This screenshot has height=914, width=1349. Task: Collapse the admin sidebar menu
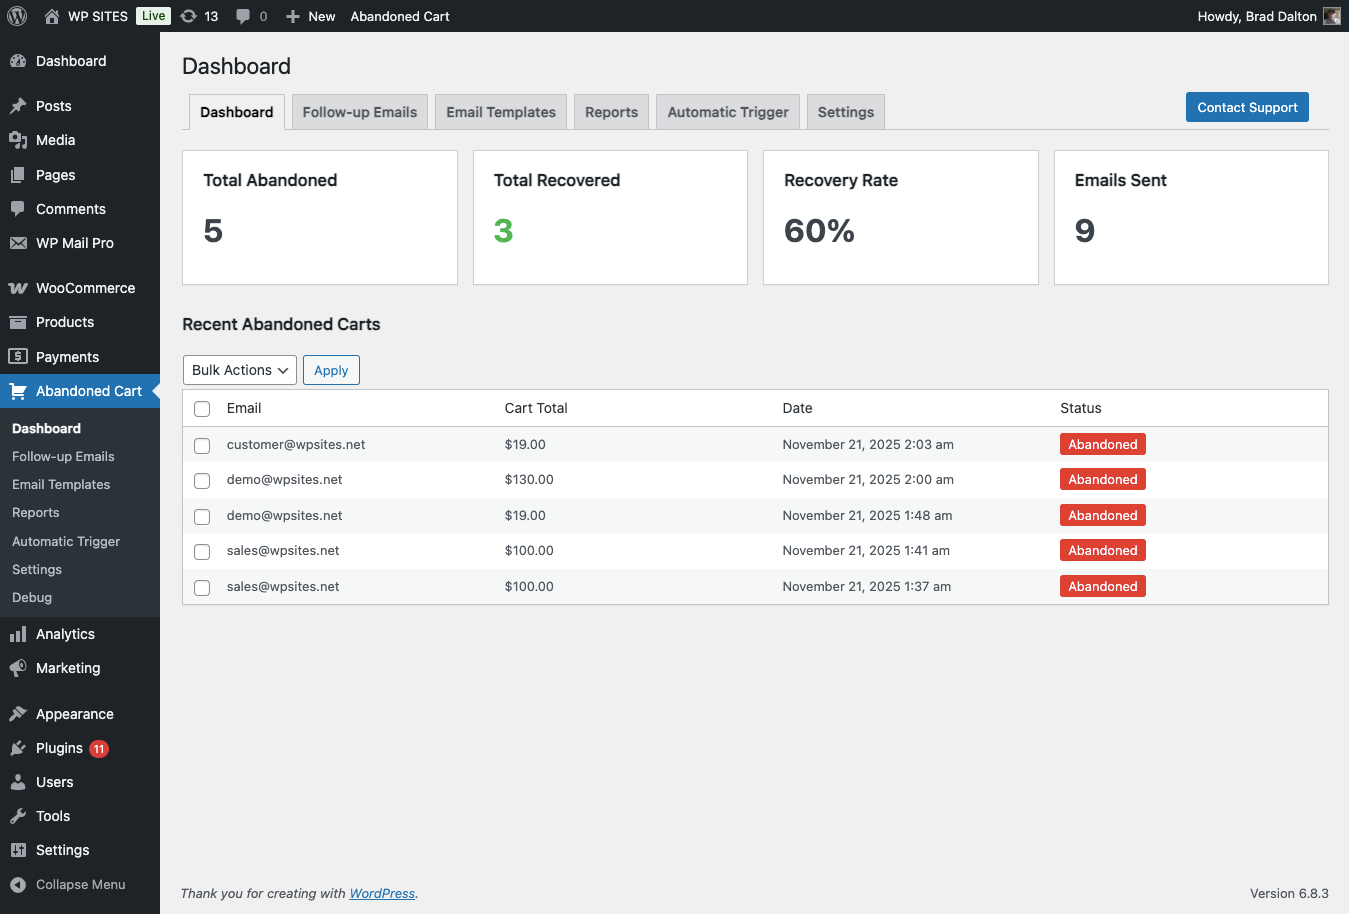68,884
